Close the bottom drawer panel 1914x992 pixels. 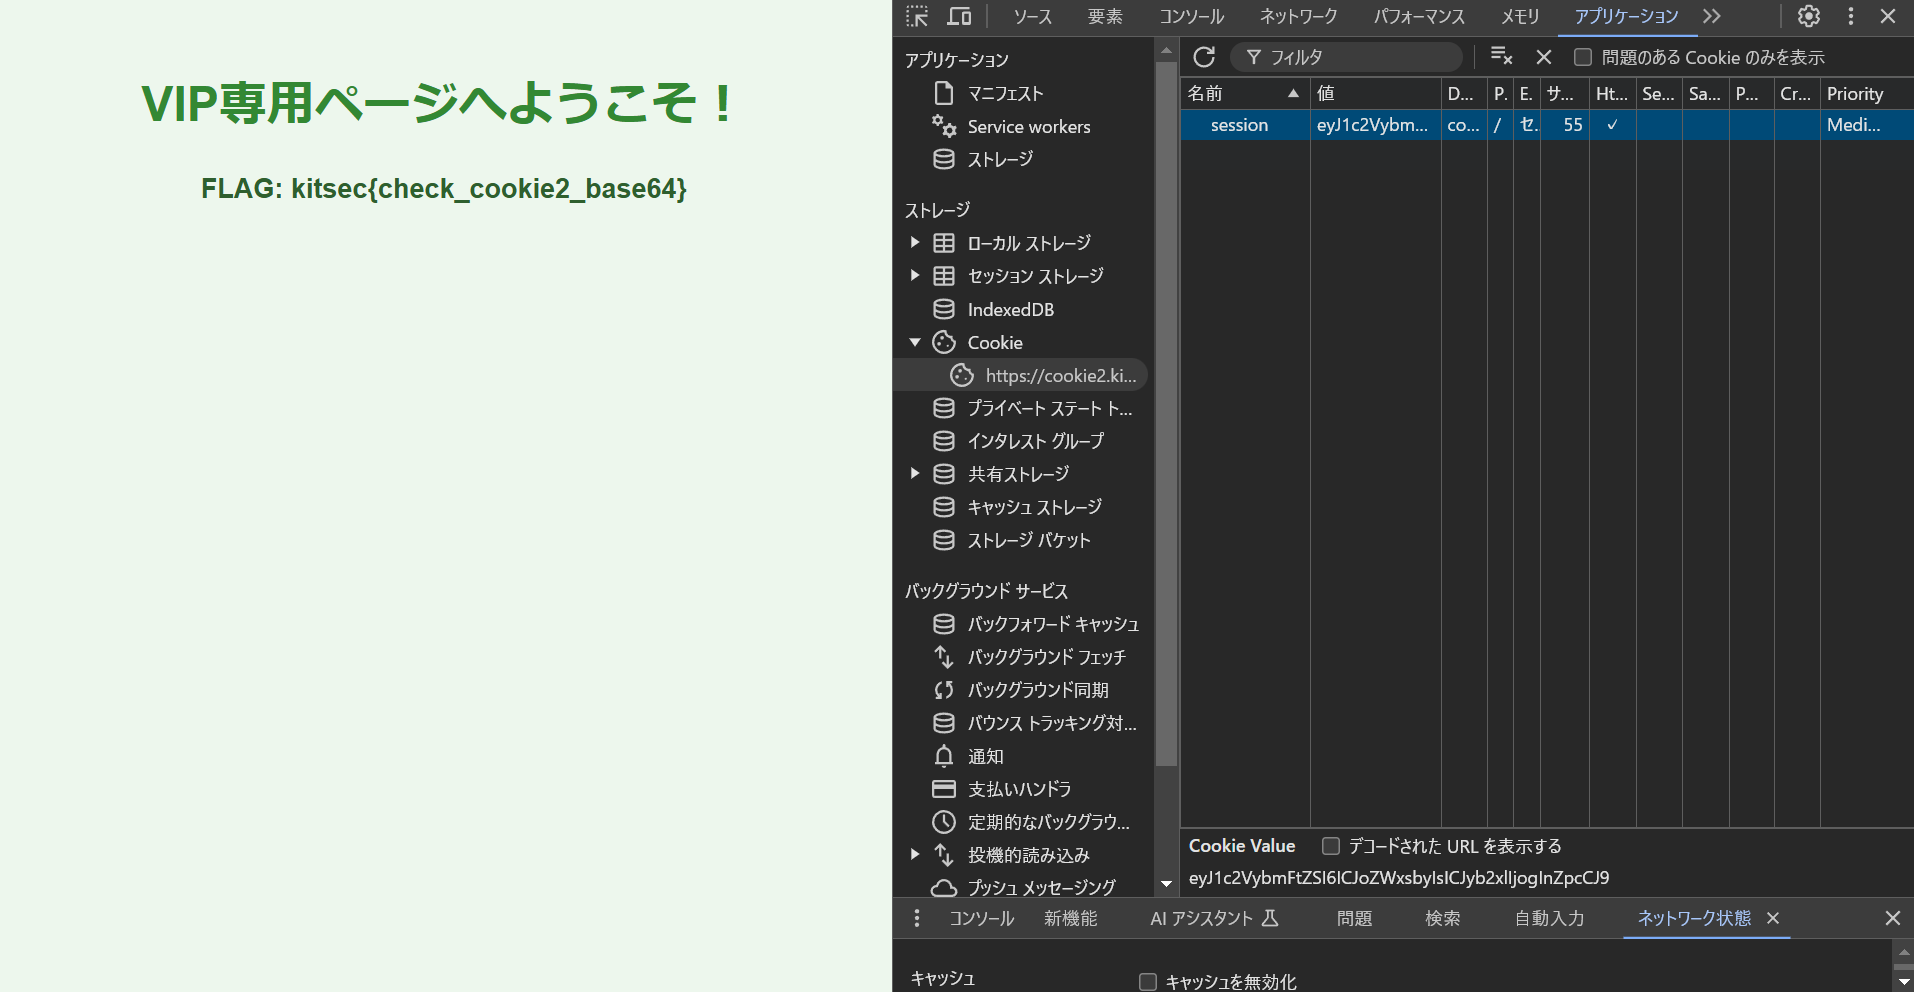[1892, 918]
